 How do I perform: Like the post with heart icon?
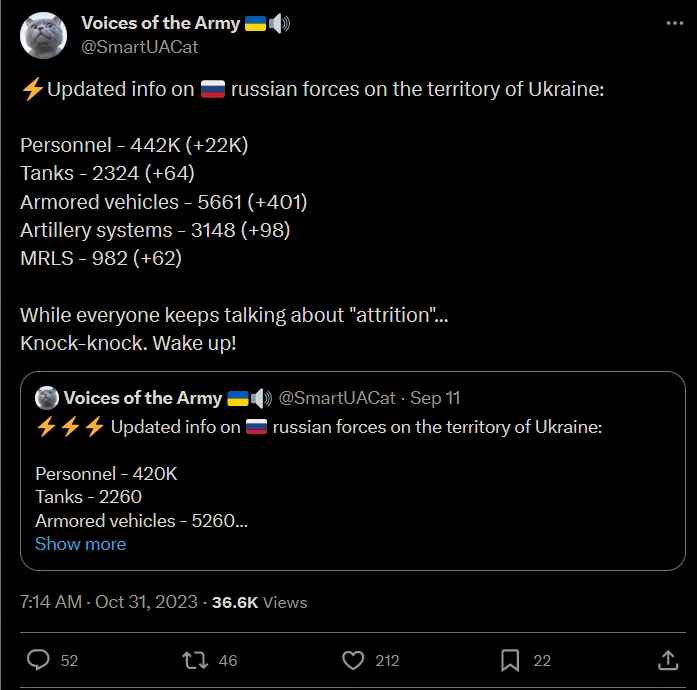[x=353, y=660]
